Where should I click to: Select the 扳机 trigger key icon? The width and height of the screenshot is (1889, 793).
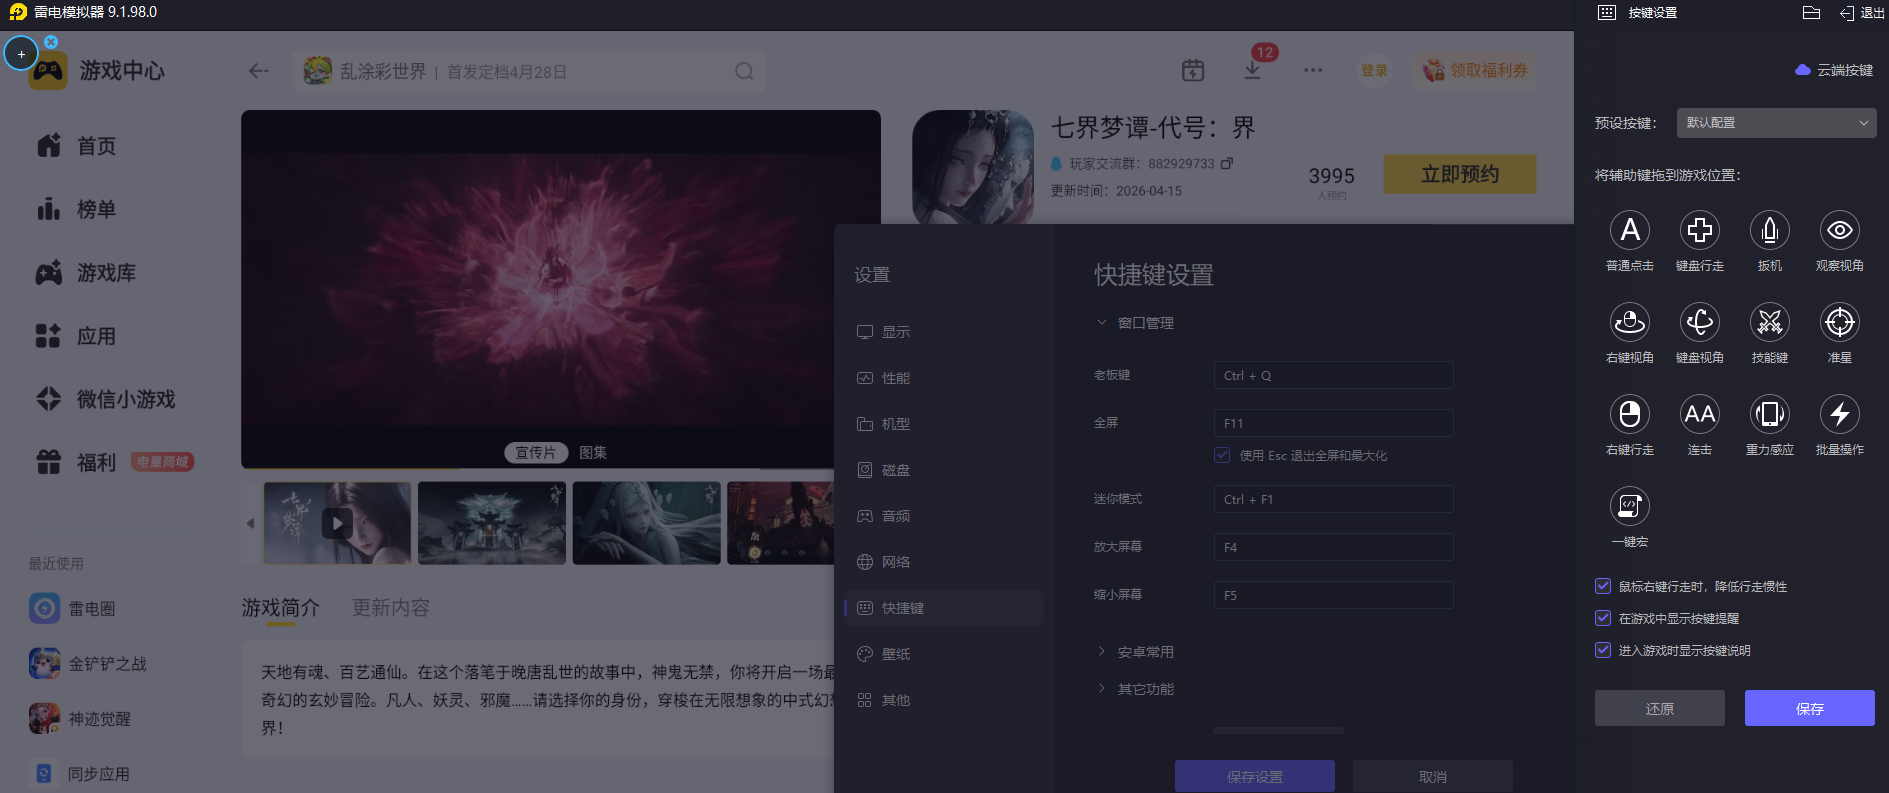(1769, 231)
